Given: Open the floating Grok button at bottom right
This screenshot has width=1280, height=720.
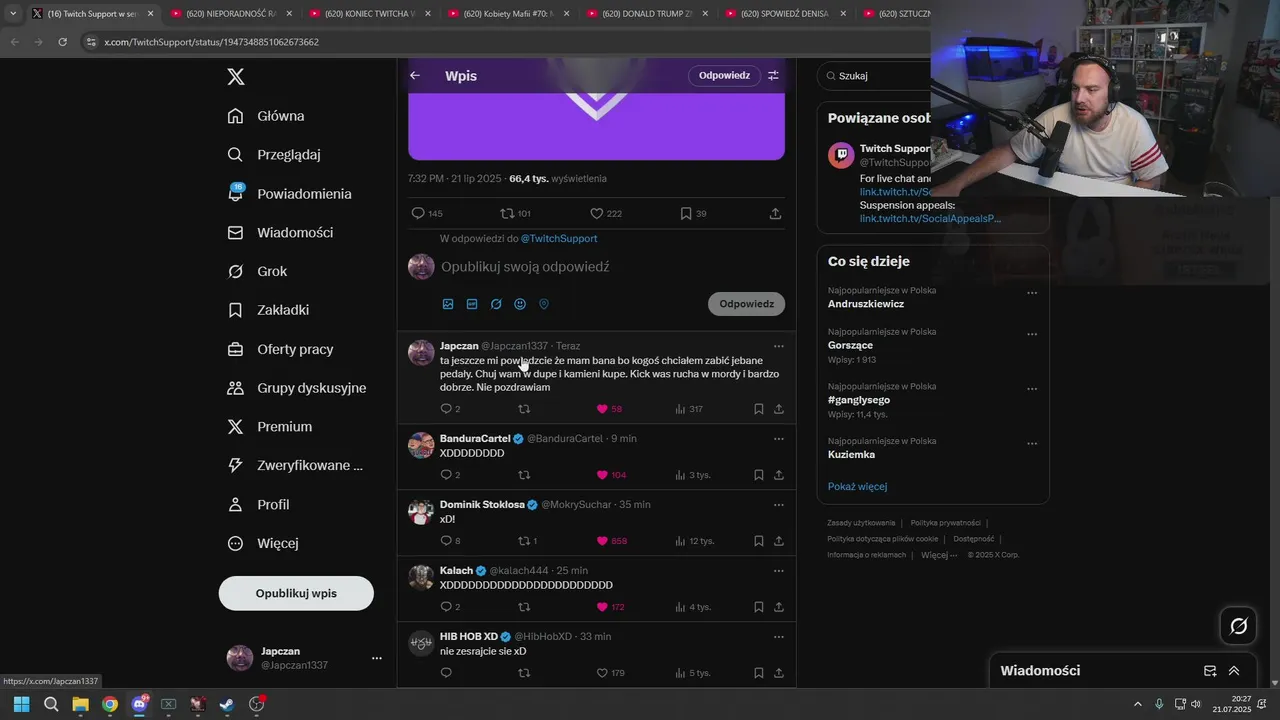Looking at the screenshot, I should (x=1239, y=626).
